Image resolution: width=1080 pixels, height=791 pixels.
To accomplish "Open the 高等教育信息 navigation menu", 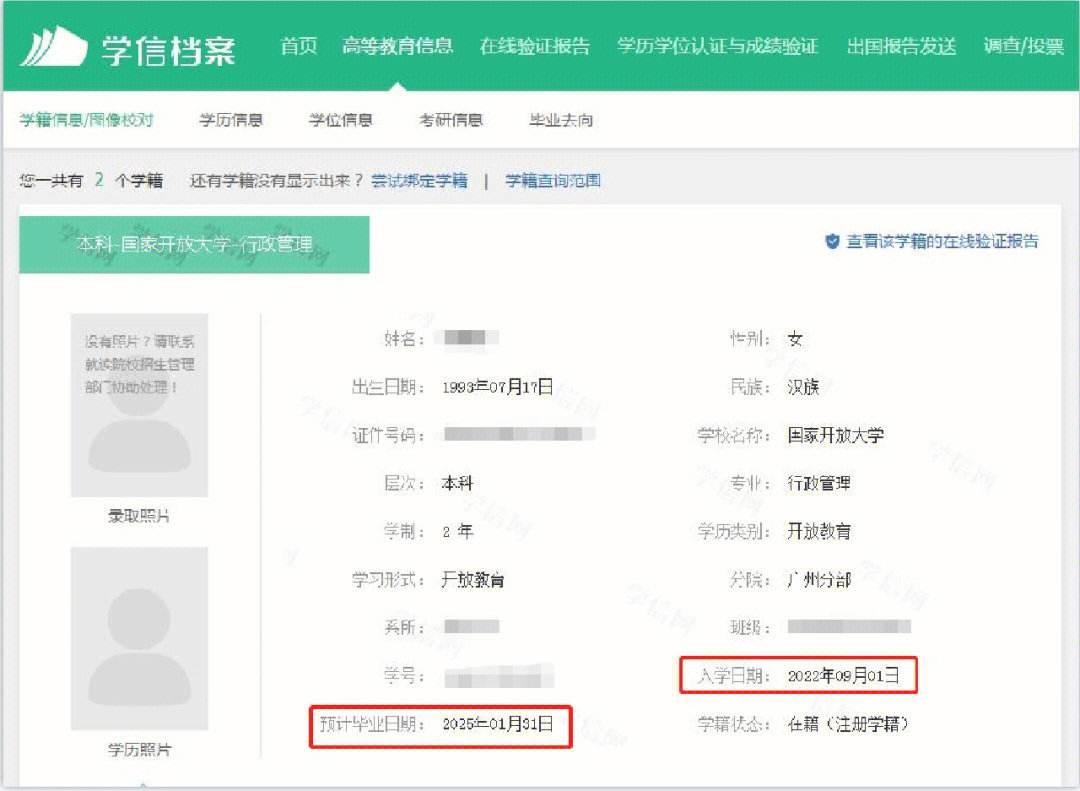I will [x=398, y=45].
